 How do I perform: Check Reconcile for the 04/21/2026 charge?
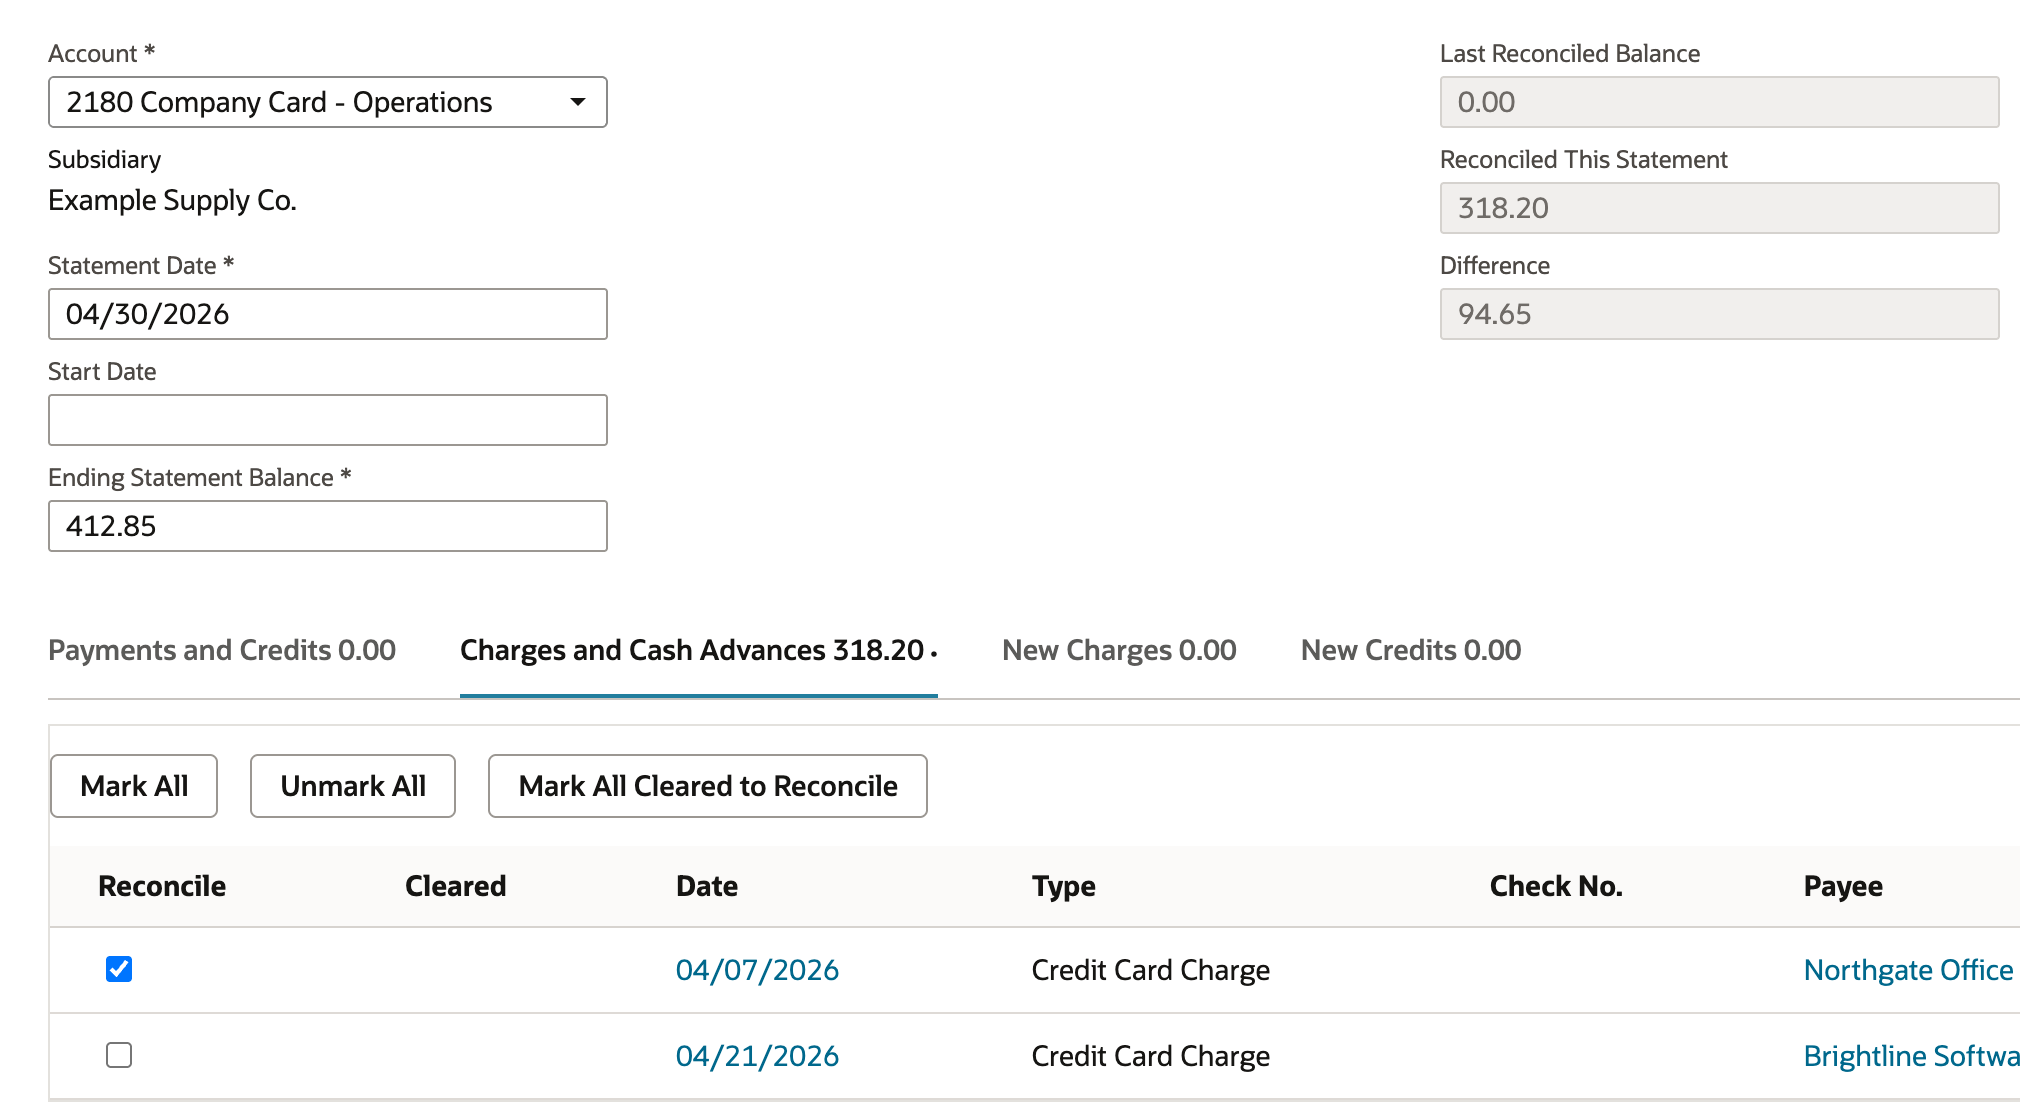tap(119, 1055)
